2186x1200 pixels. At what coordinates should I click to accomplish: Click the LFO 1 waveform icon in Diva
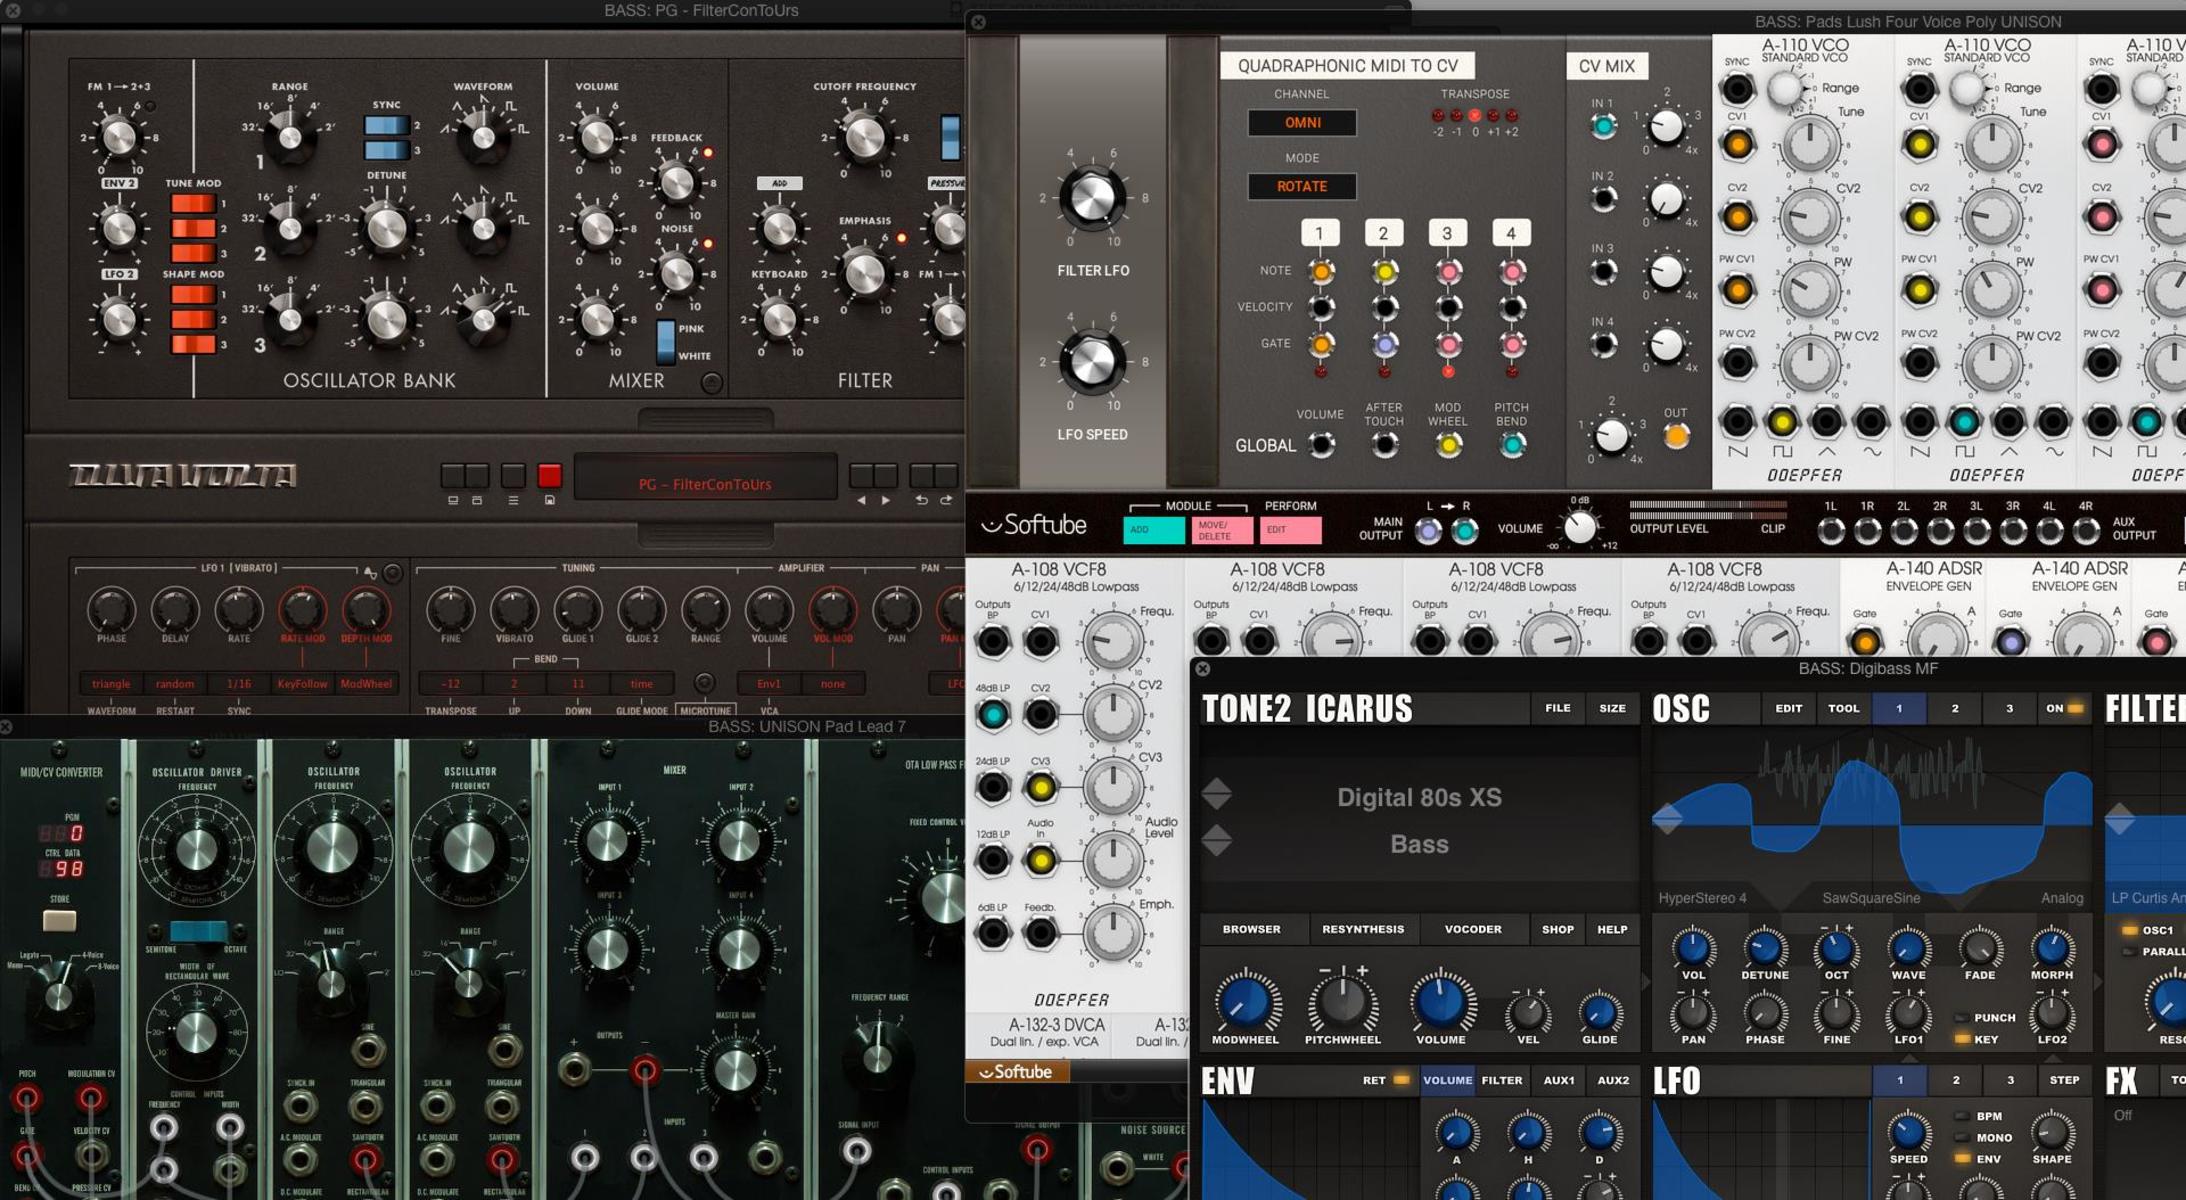click(371, 573)
